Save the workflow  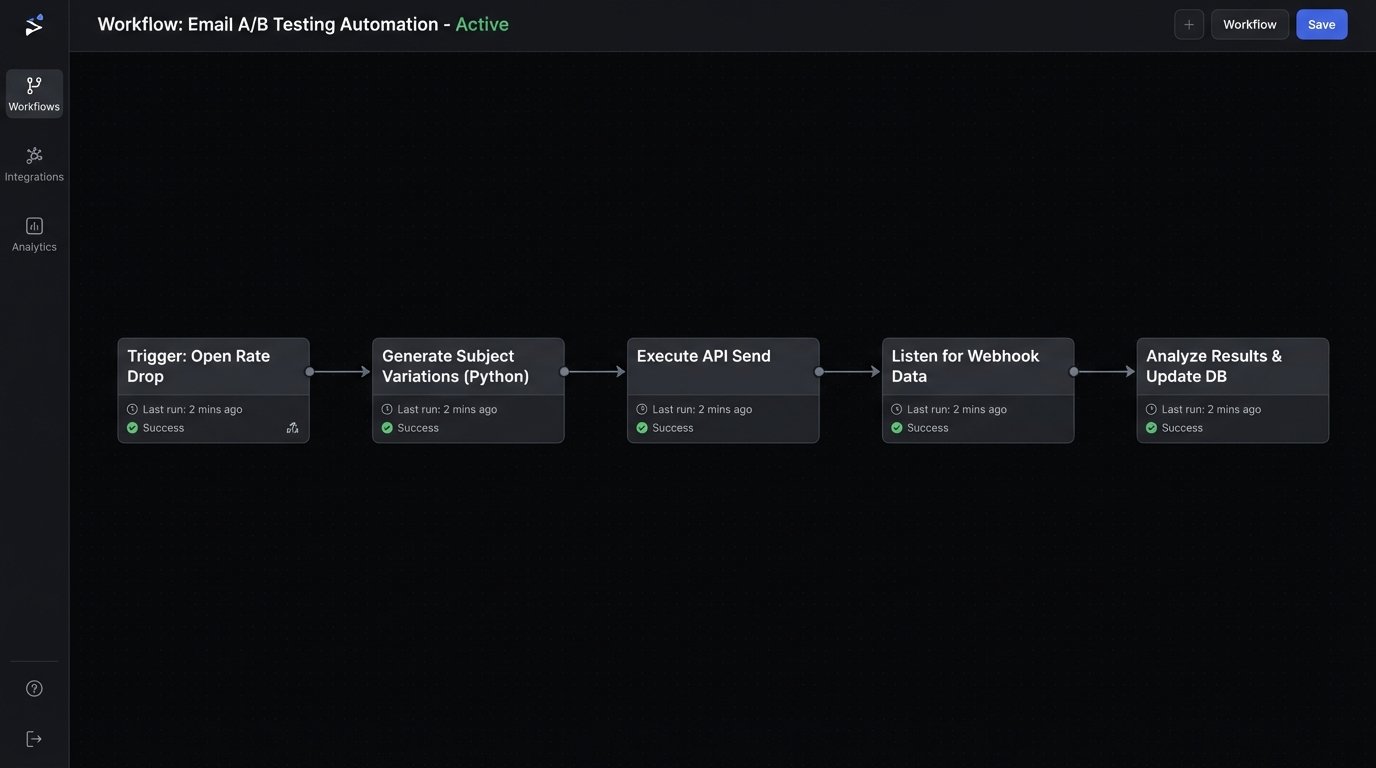tap(1321, 25)
